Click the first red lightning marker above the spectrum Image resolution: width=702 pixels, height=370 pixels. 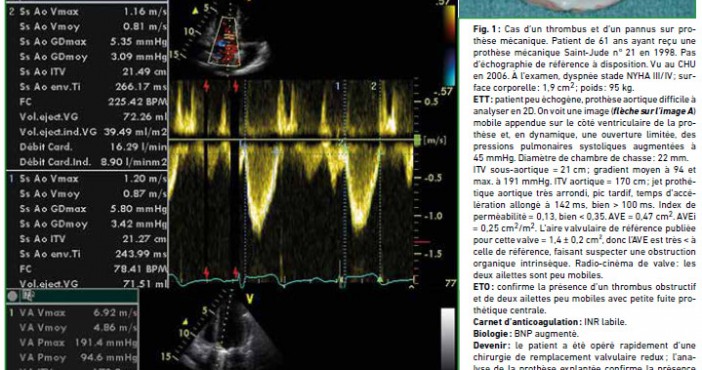coord(206,86)
